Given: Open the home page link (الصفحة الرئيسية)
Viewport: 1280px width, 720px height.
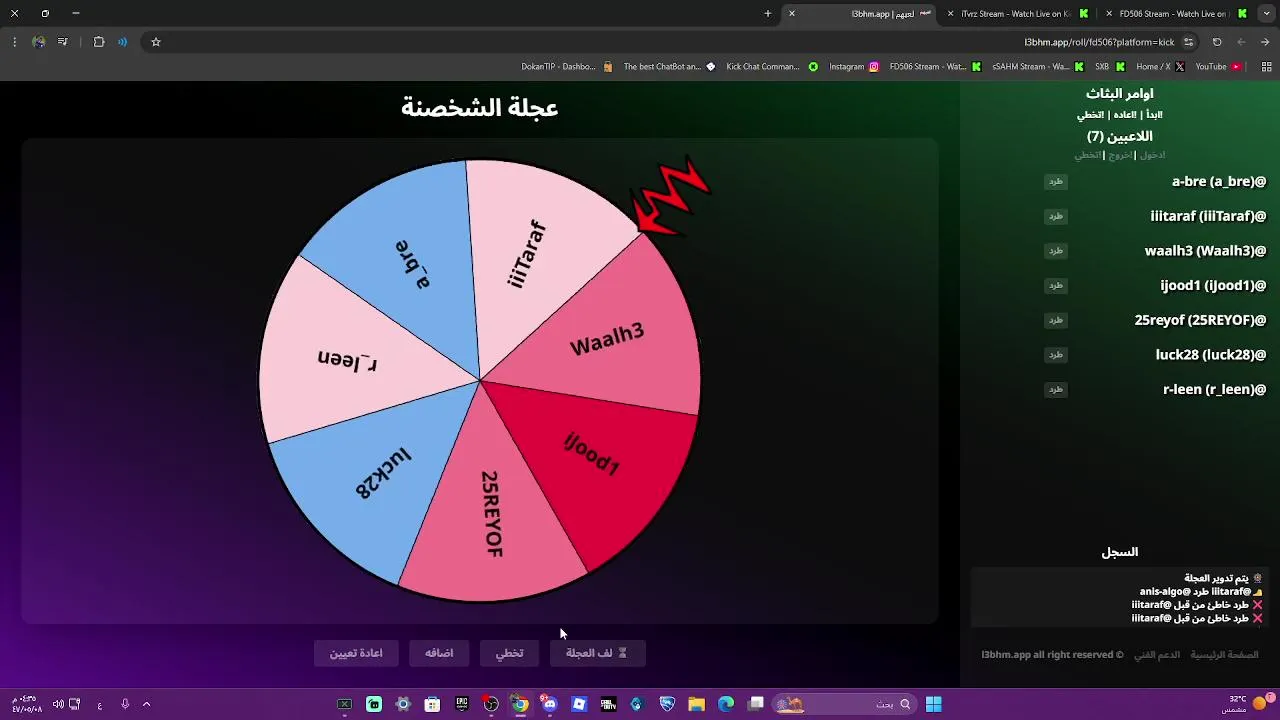Looking at the screenshot, I should point(1225,655).
